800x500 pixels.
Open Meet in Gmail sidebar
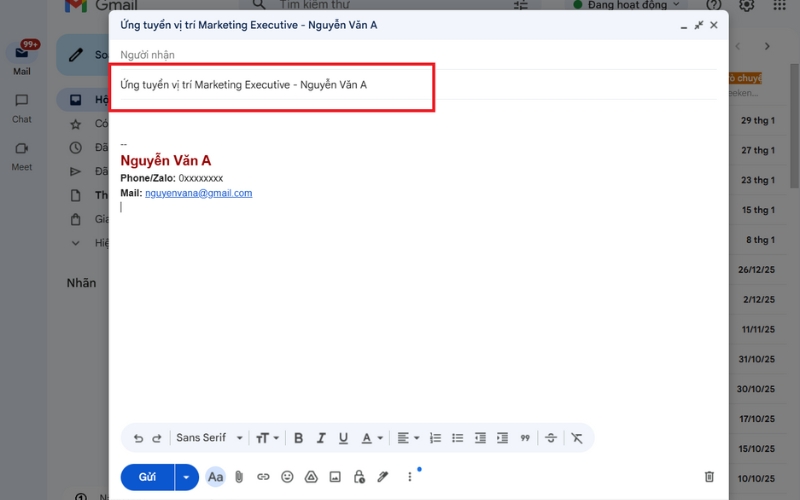[x=21, y=157]
